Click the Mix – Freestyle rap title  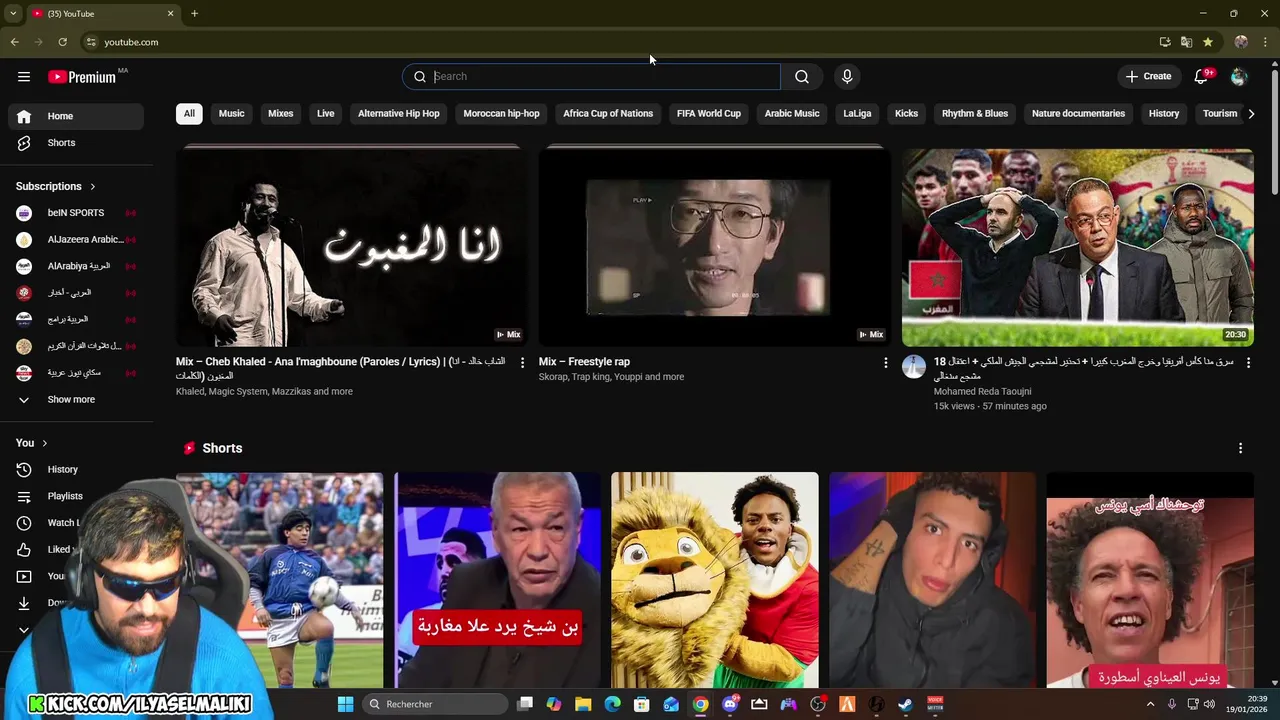click(584, 362)
